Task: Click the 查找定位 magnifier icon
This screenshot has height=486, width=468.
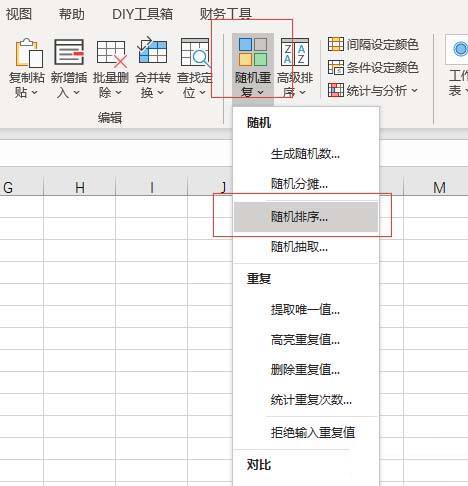Action: coord(195,53)
